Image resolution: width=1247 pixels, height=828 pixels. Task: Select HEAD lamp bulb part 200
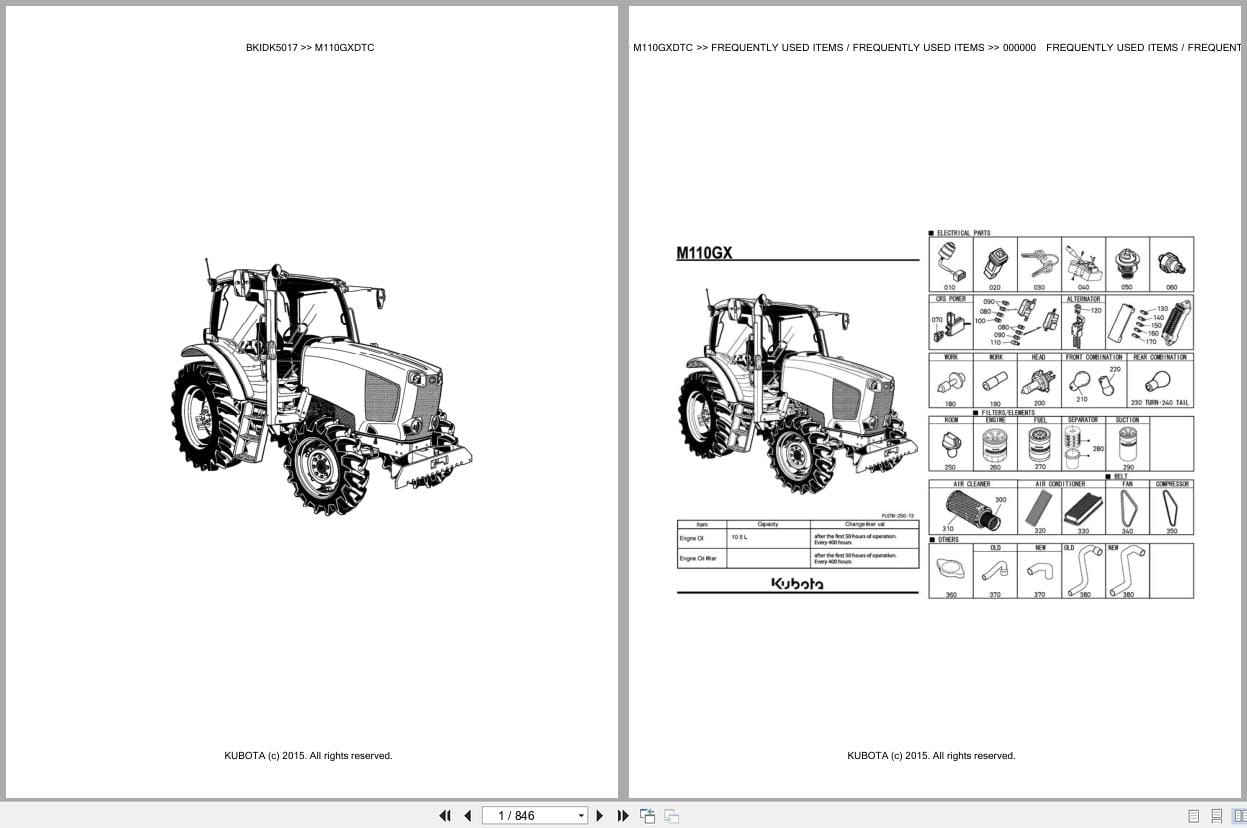1039,384
